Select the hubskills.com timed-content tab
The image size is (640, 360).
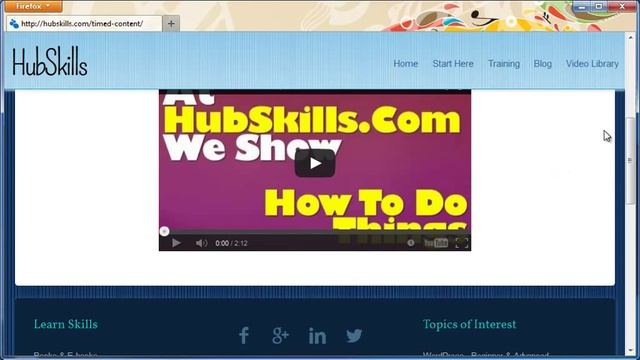[x=84, y=24]
